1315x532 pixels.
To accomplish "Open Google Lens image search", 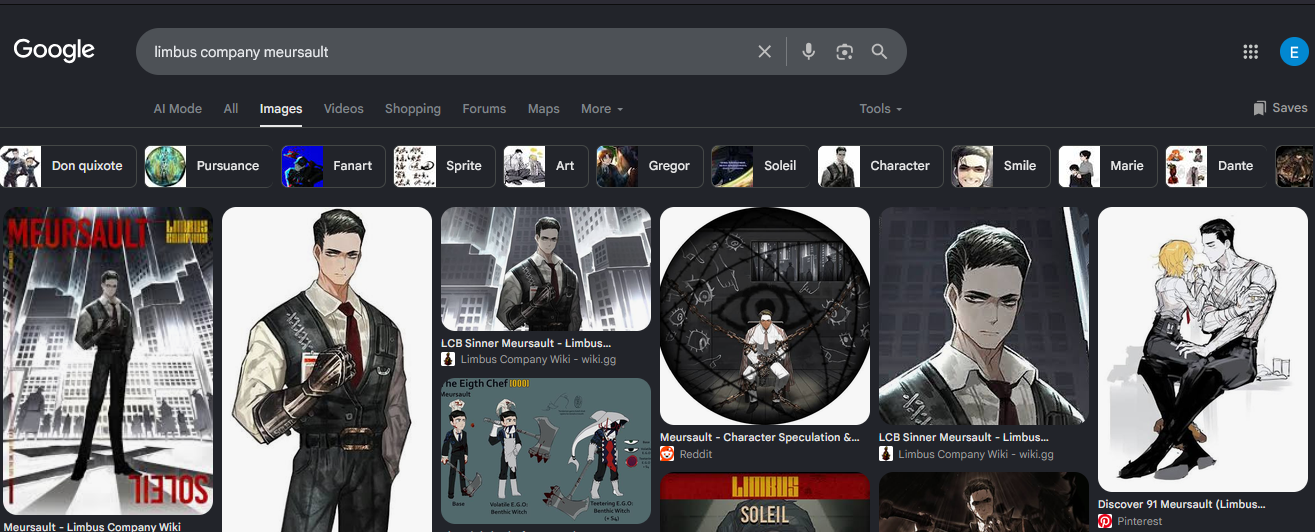I will coord(845,51).
